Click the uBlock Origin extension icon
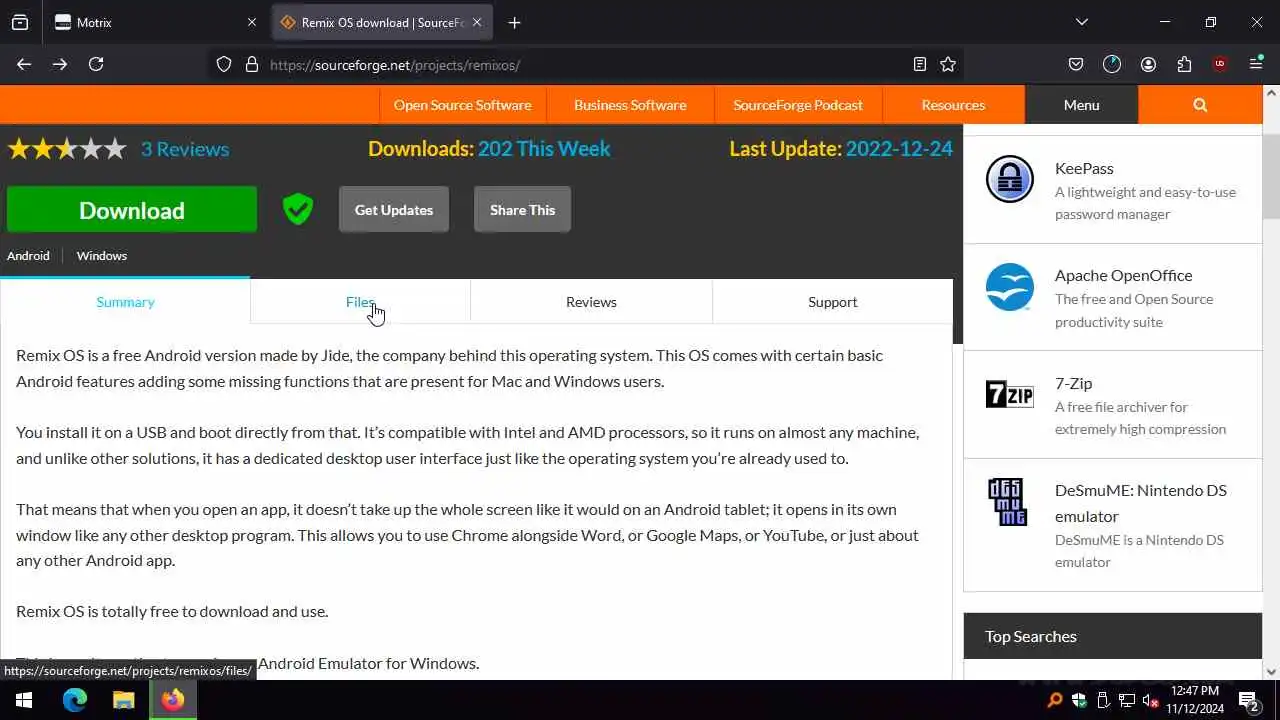This screenshot has height=720, width=1280. pyautogui.click(x=1220, y=64)
